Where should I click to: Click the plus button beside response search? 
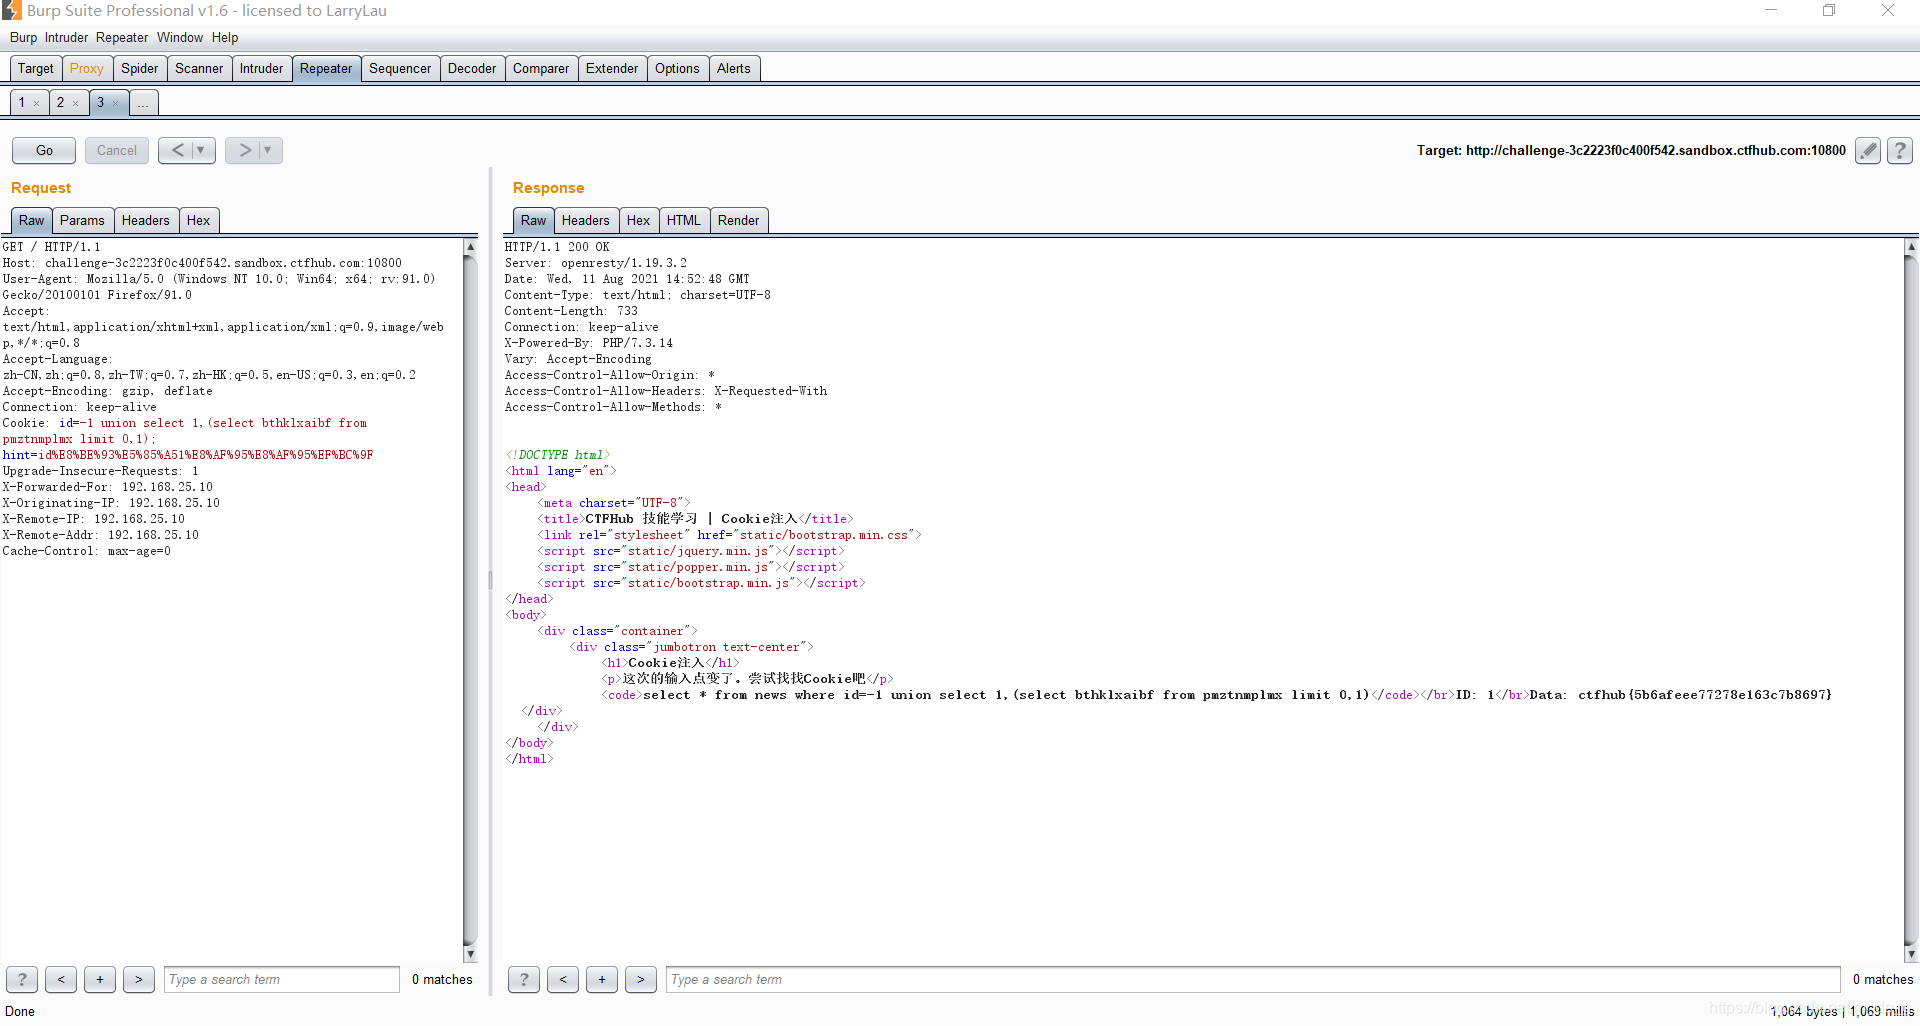point(602,980)
